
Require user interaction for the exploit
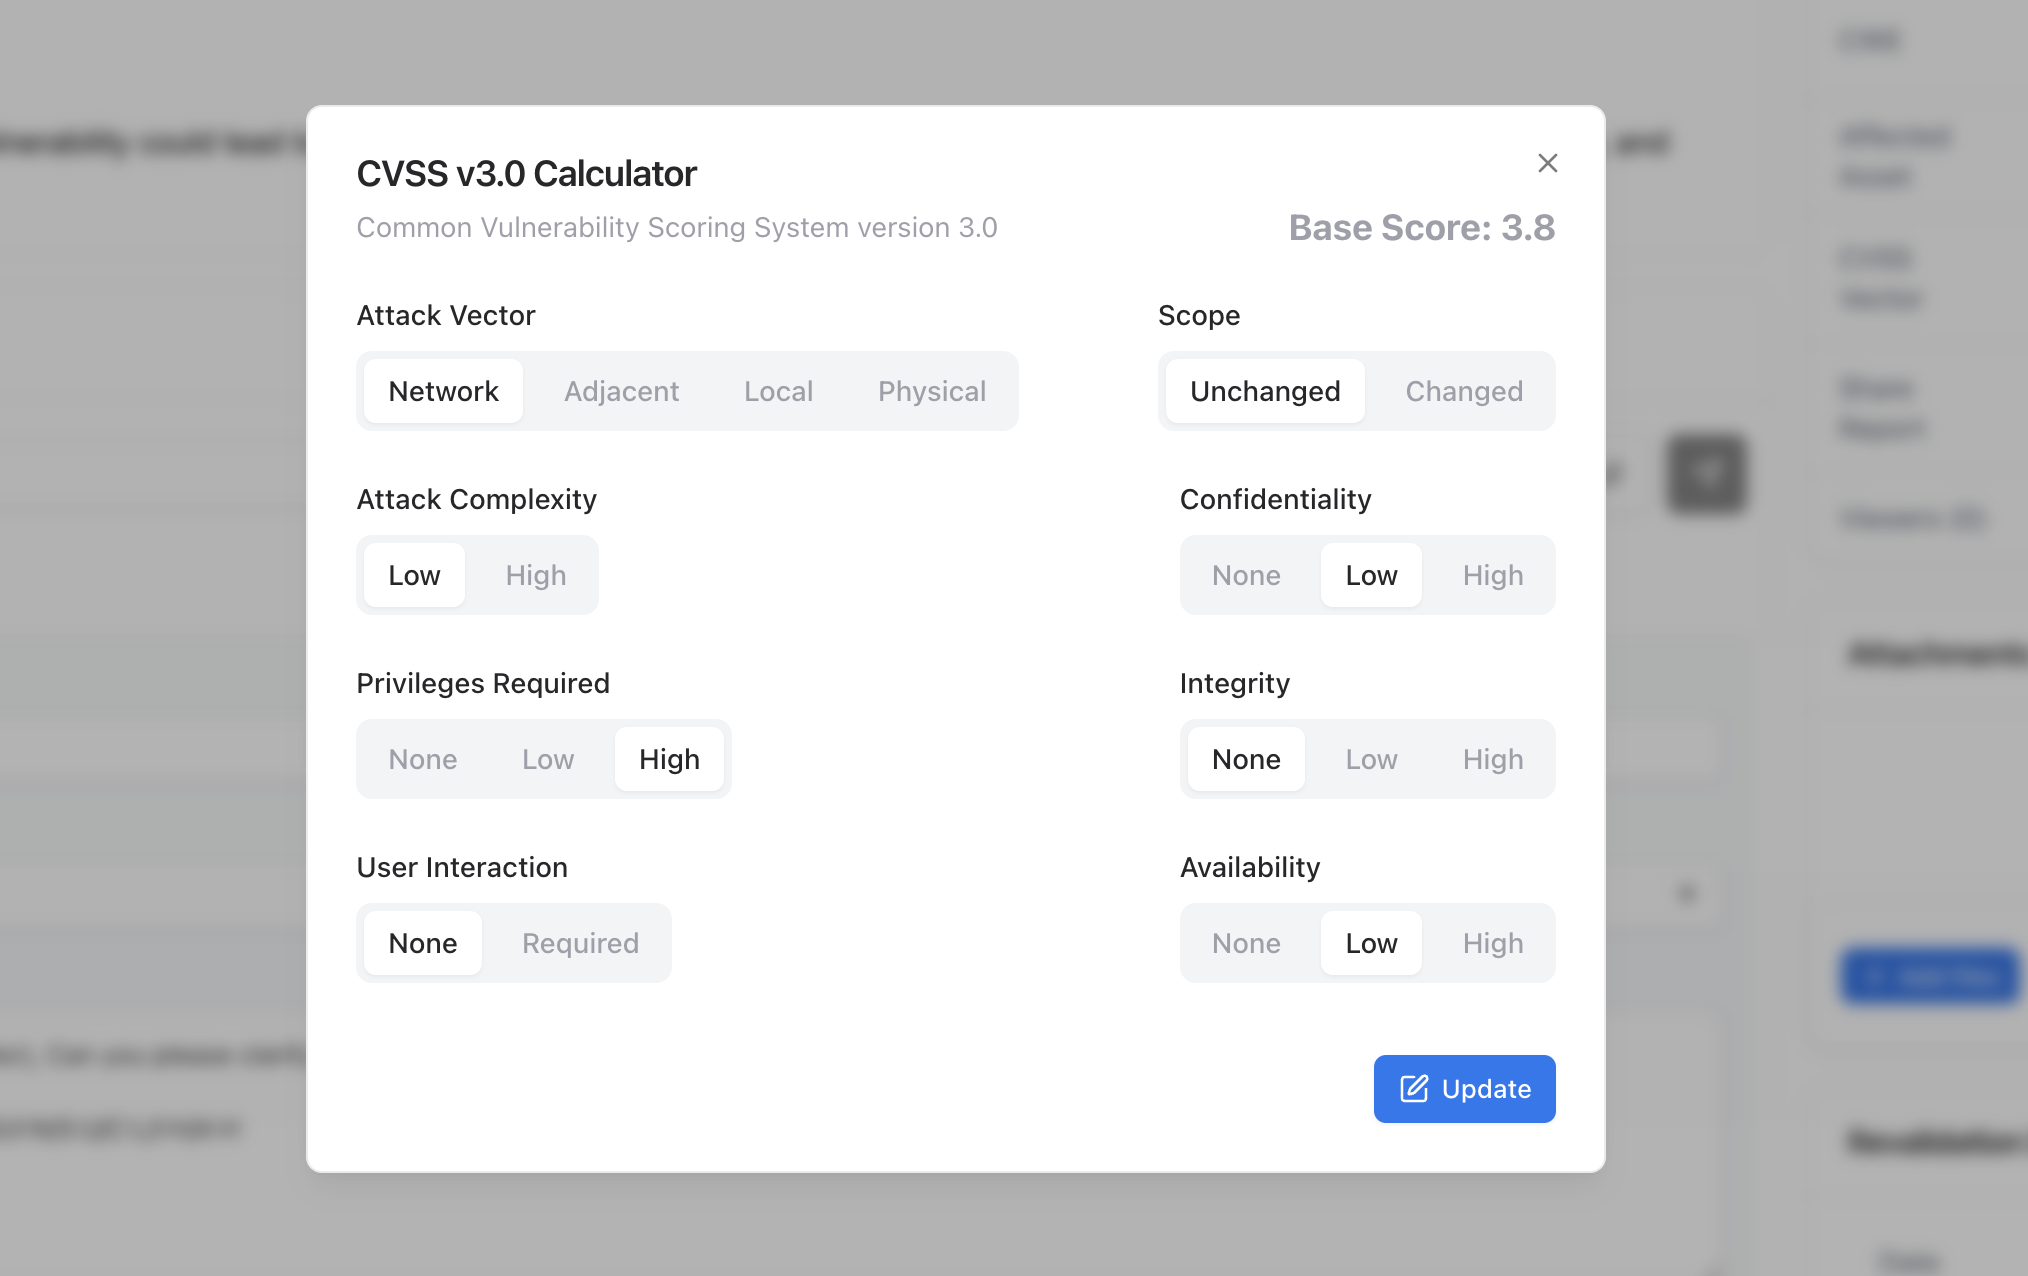click(x=579, y=943)
